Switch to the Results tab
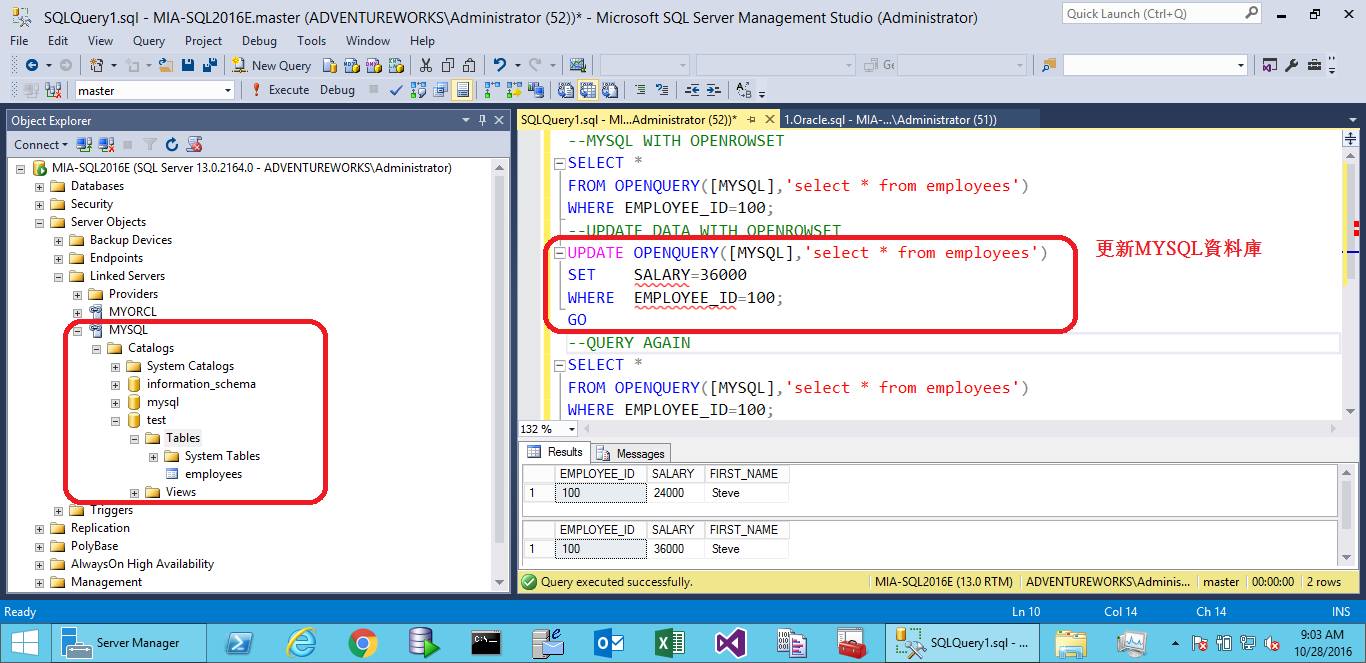 coord(556,452)
